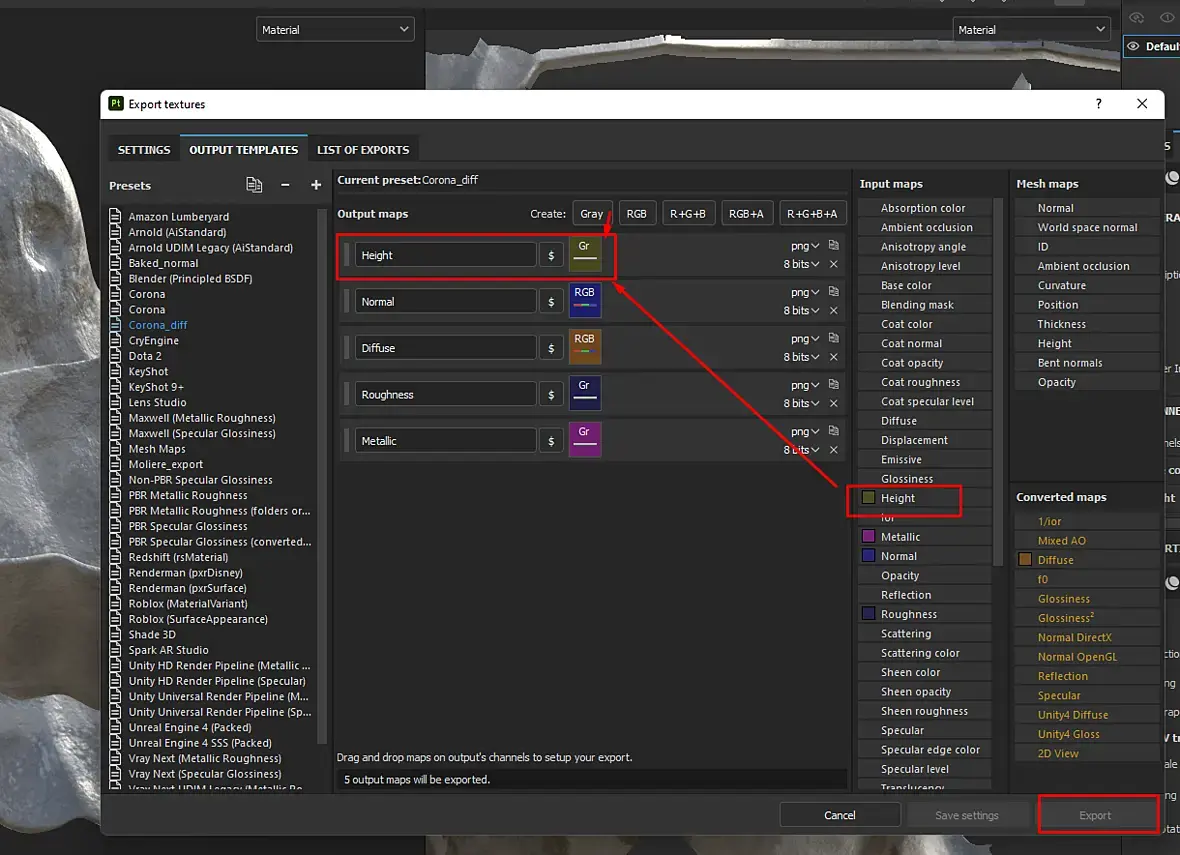Delete the Metallic output map with its X
This screenshot has width=1180, height=855.
pos(833,450)
